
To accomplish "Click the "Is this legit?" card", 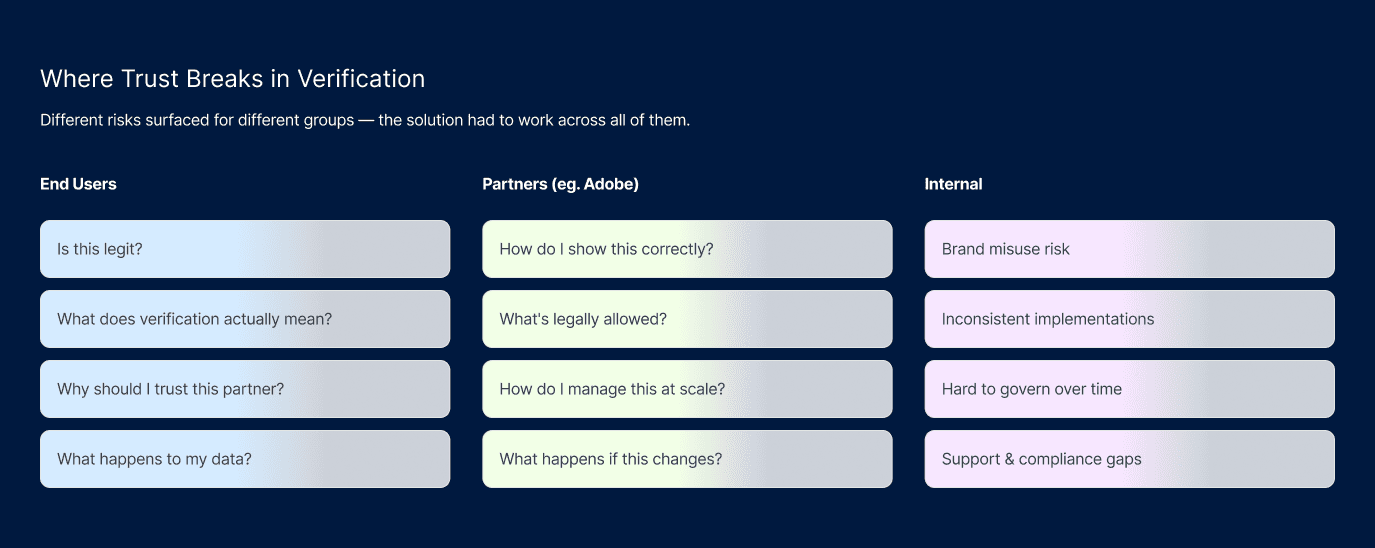I will pos(245,249).
